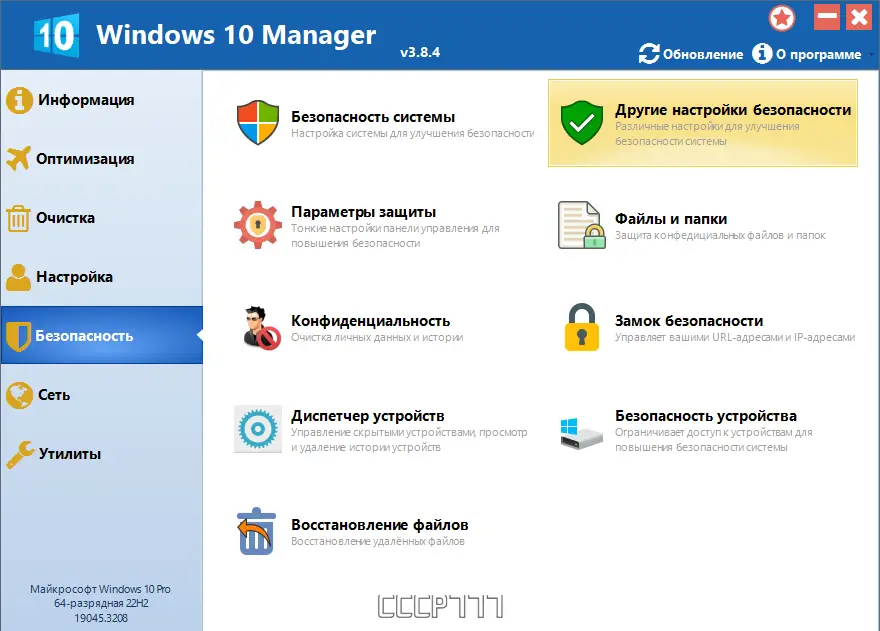Click text Майкрософт Windows 10 Pro

click(100, 589)
